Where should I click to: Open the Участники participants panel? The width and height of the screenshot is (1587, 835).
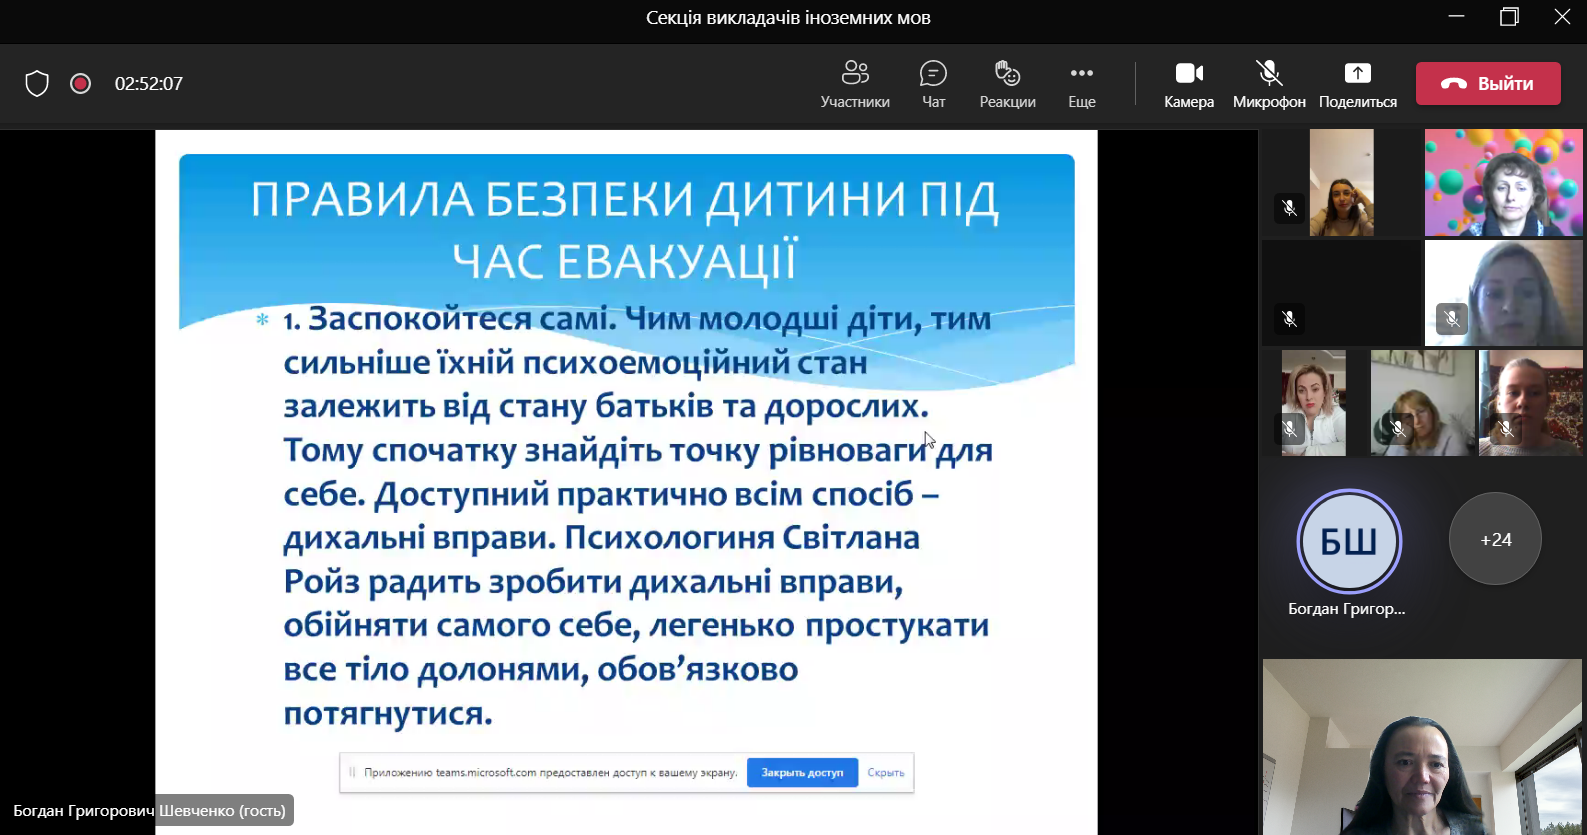tap(854, 84)
